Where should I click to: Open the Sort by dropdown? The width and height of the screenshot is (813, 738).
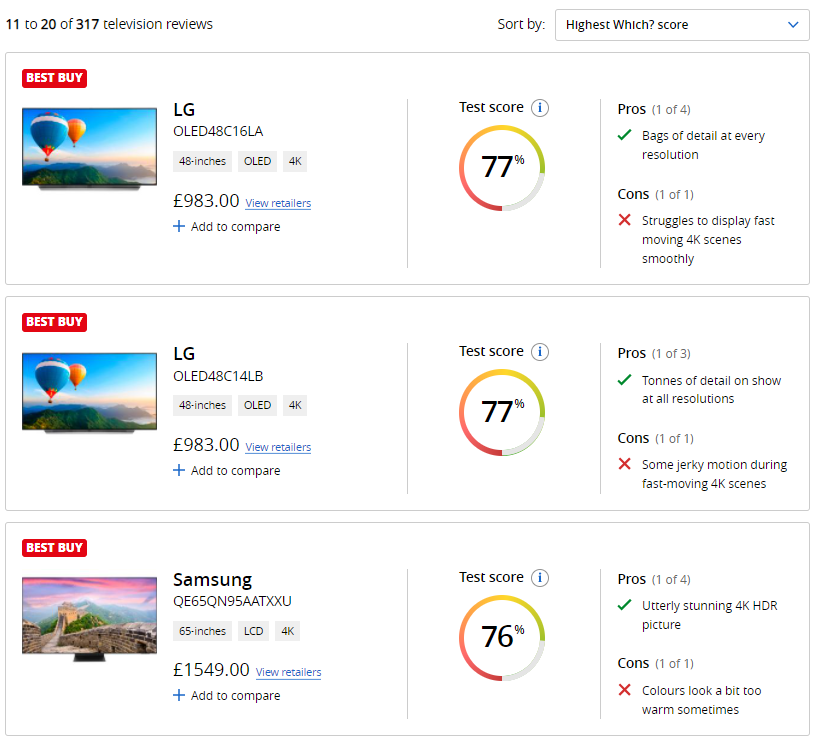[682, 25]
